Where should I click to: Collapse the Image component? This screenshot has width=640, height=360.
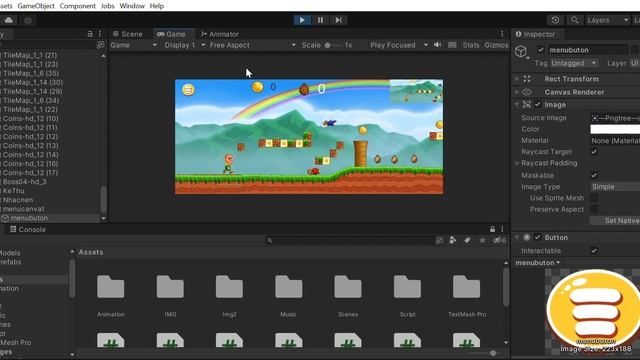point(517,104)
